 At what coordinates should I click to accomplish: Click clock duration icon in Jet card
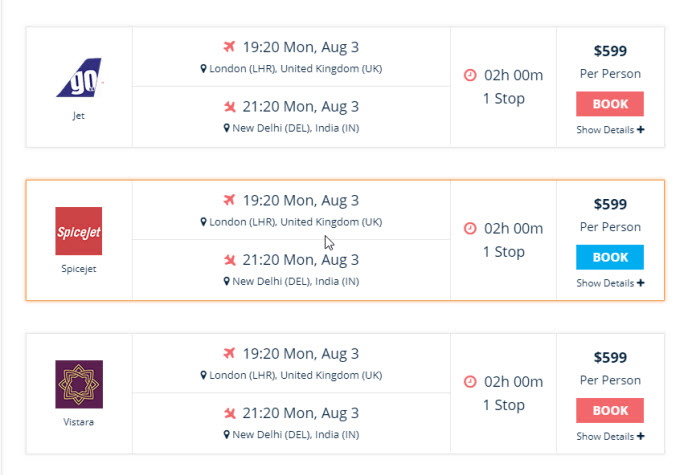tap(471, 75)
